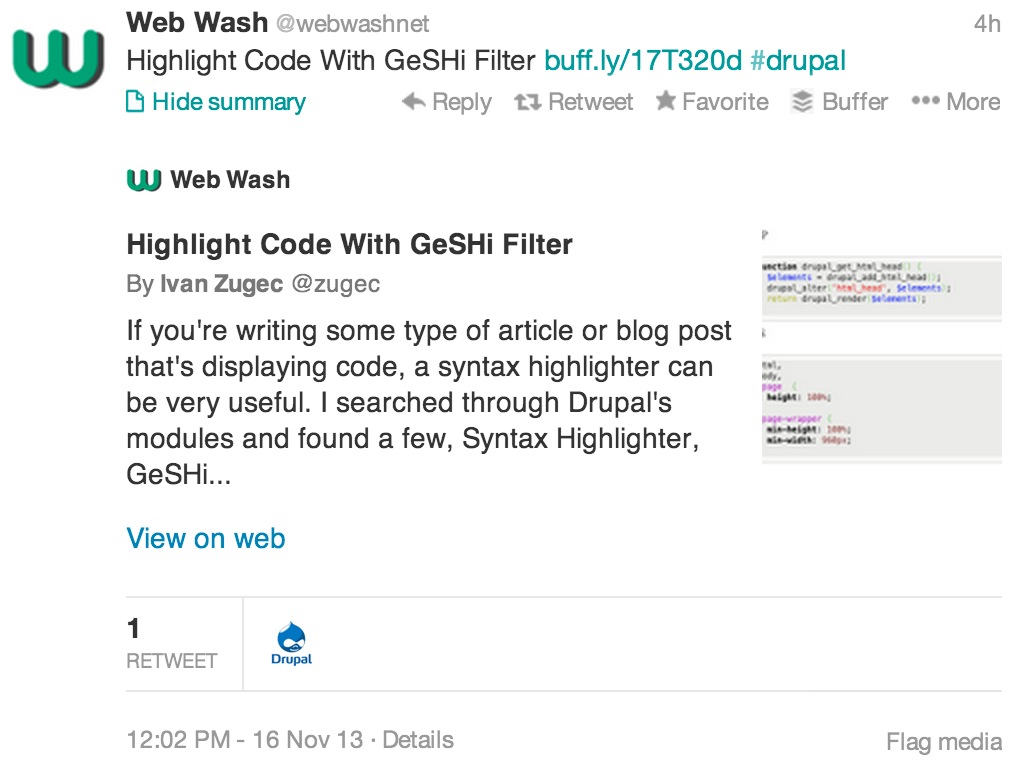Click the page summary document icon

(135, 101)
